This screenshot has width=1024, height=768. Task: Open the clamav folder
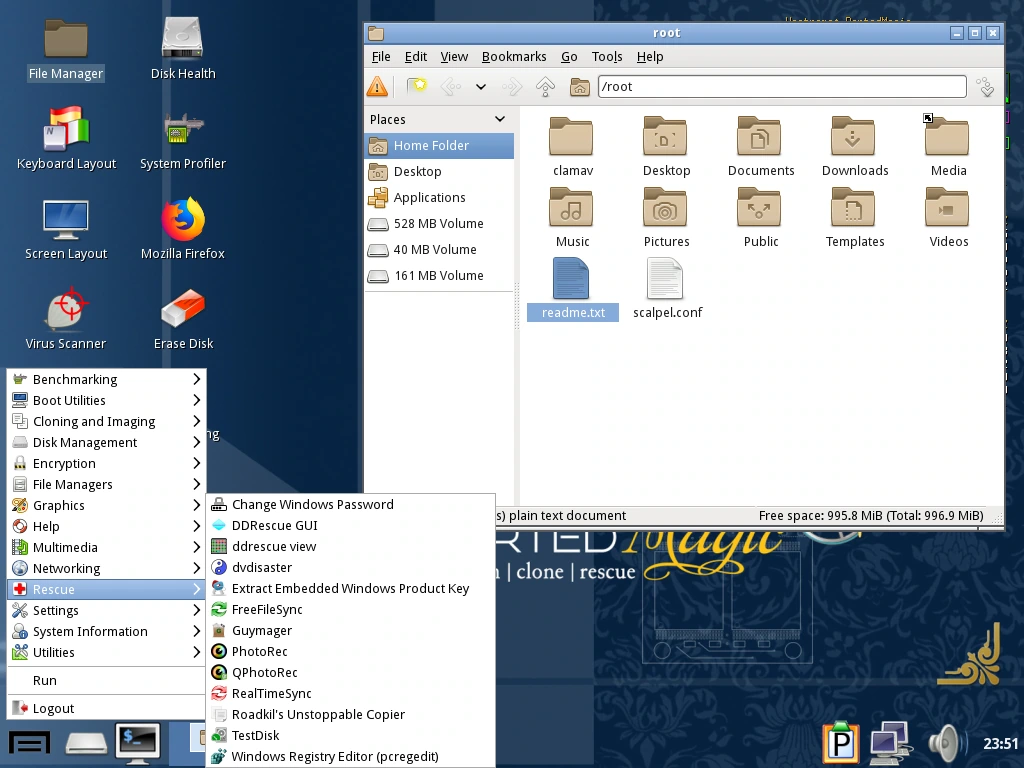coord(572,147)
